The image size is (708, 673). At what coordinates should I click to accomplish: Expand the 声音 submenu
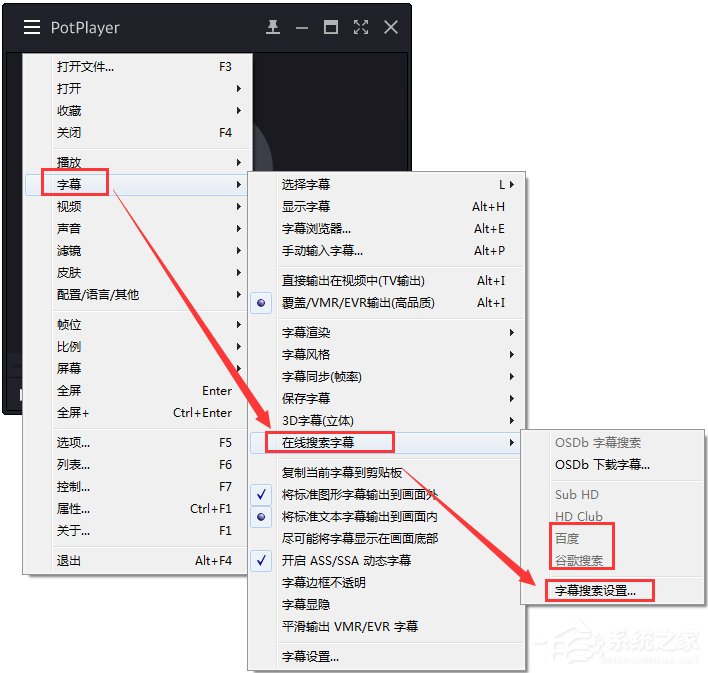136,229
